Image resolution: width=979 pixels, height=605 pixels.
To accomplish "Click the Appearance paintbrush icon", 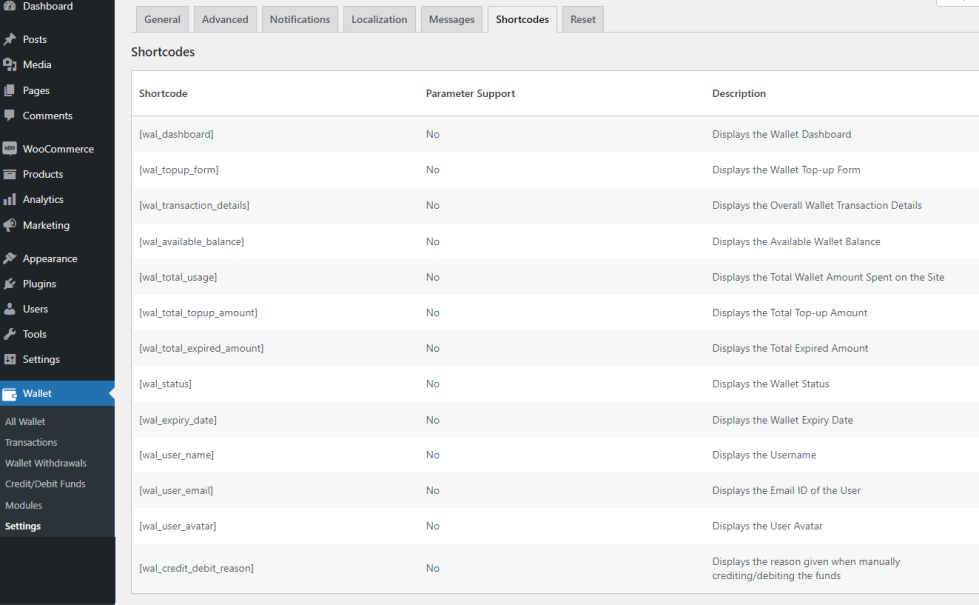I will (x=10, y=259).
